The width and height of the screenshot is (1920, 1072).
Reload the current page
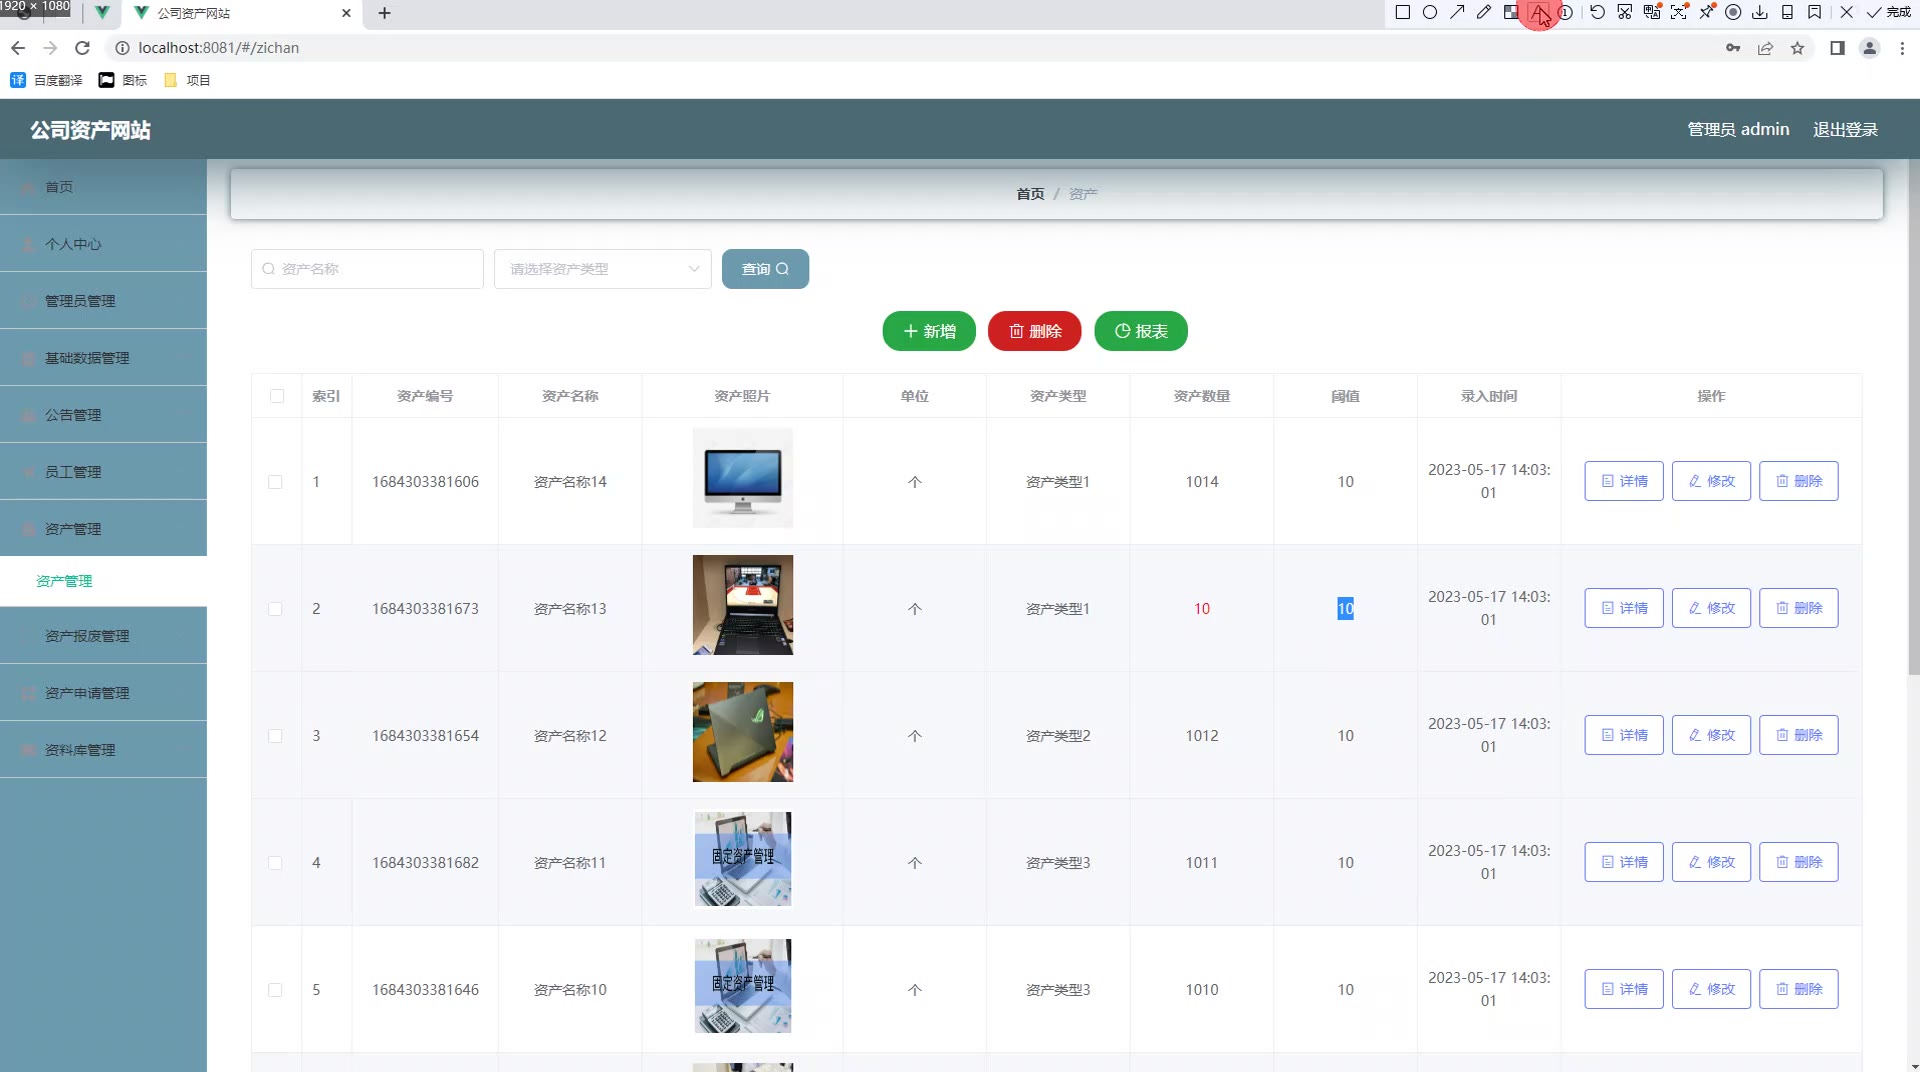point(83,48)
